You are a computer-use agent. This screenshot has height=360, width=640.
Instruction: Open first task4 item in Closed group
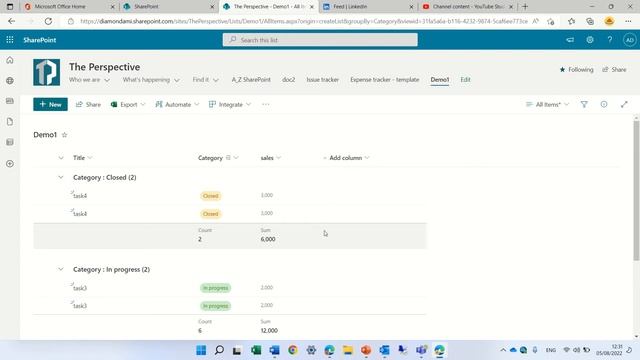(x=80, y=196)
